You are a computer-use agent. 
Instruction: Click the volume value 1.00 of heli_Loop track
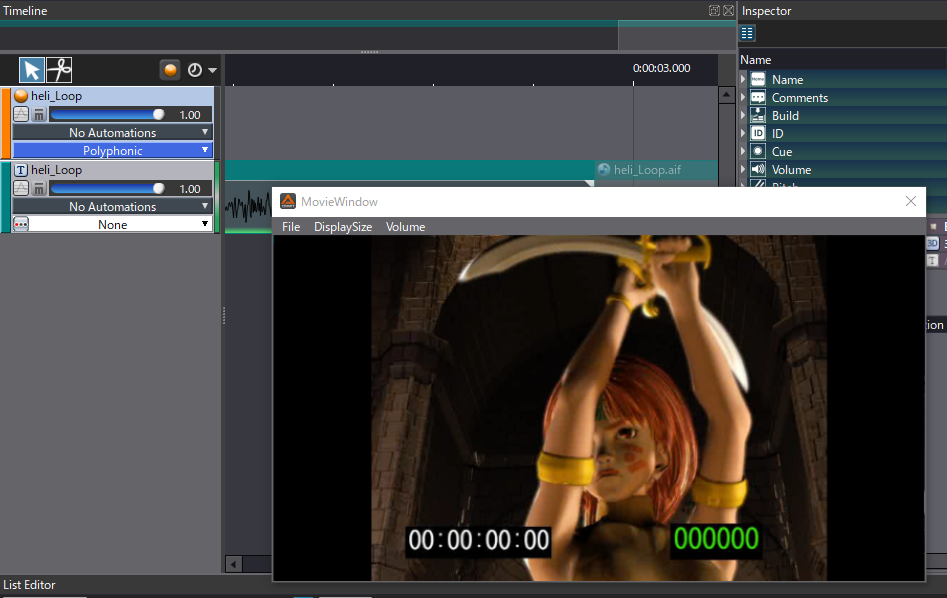click(190, 189)
